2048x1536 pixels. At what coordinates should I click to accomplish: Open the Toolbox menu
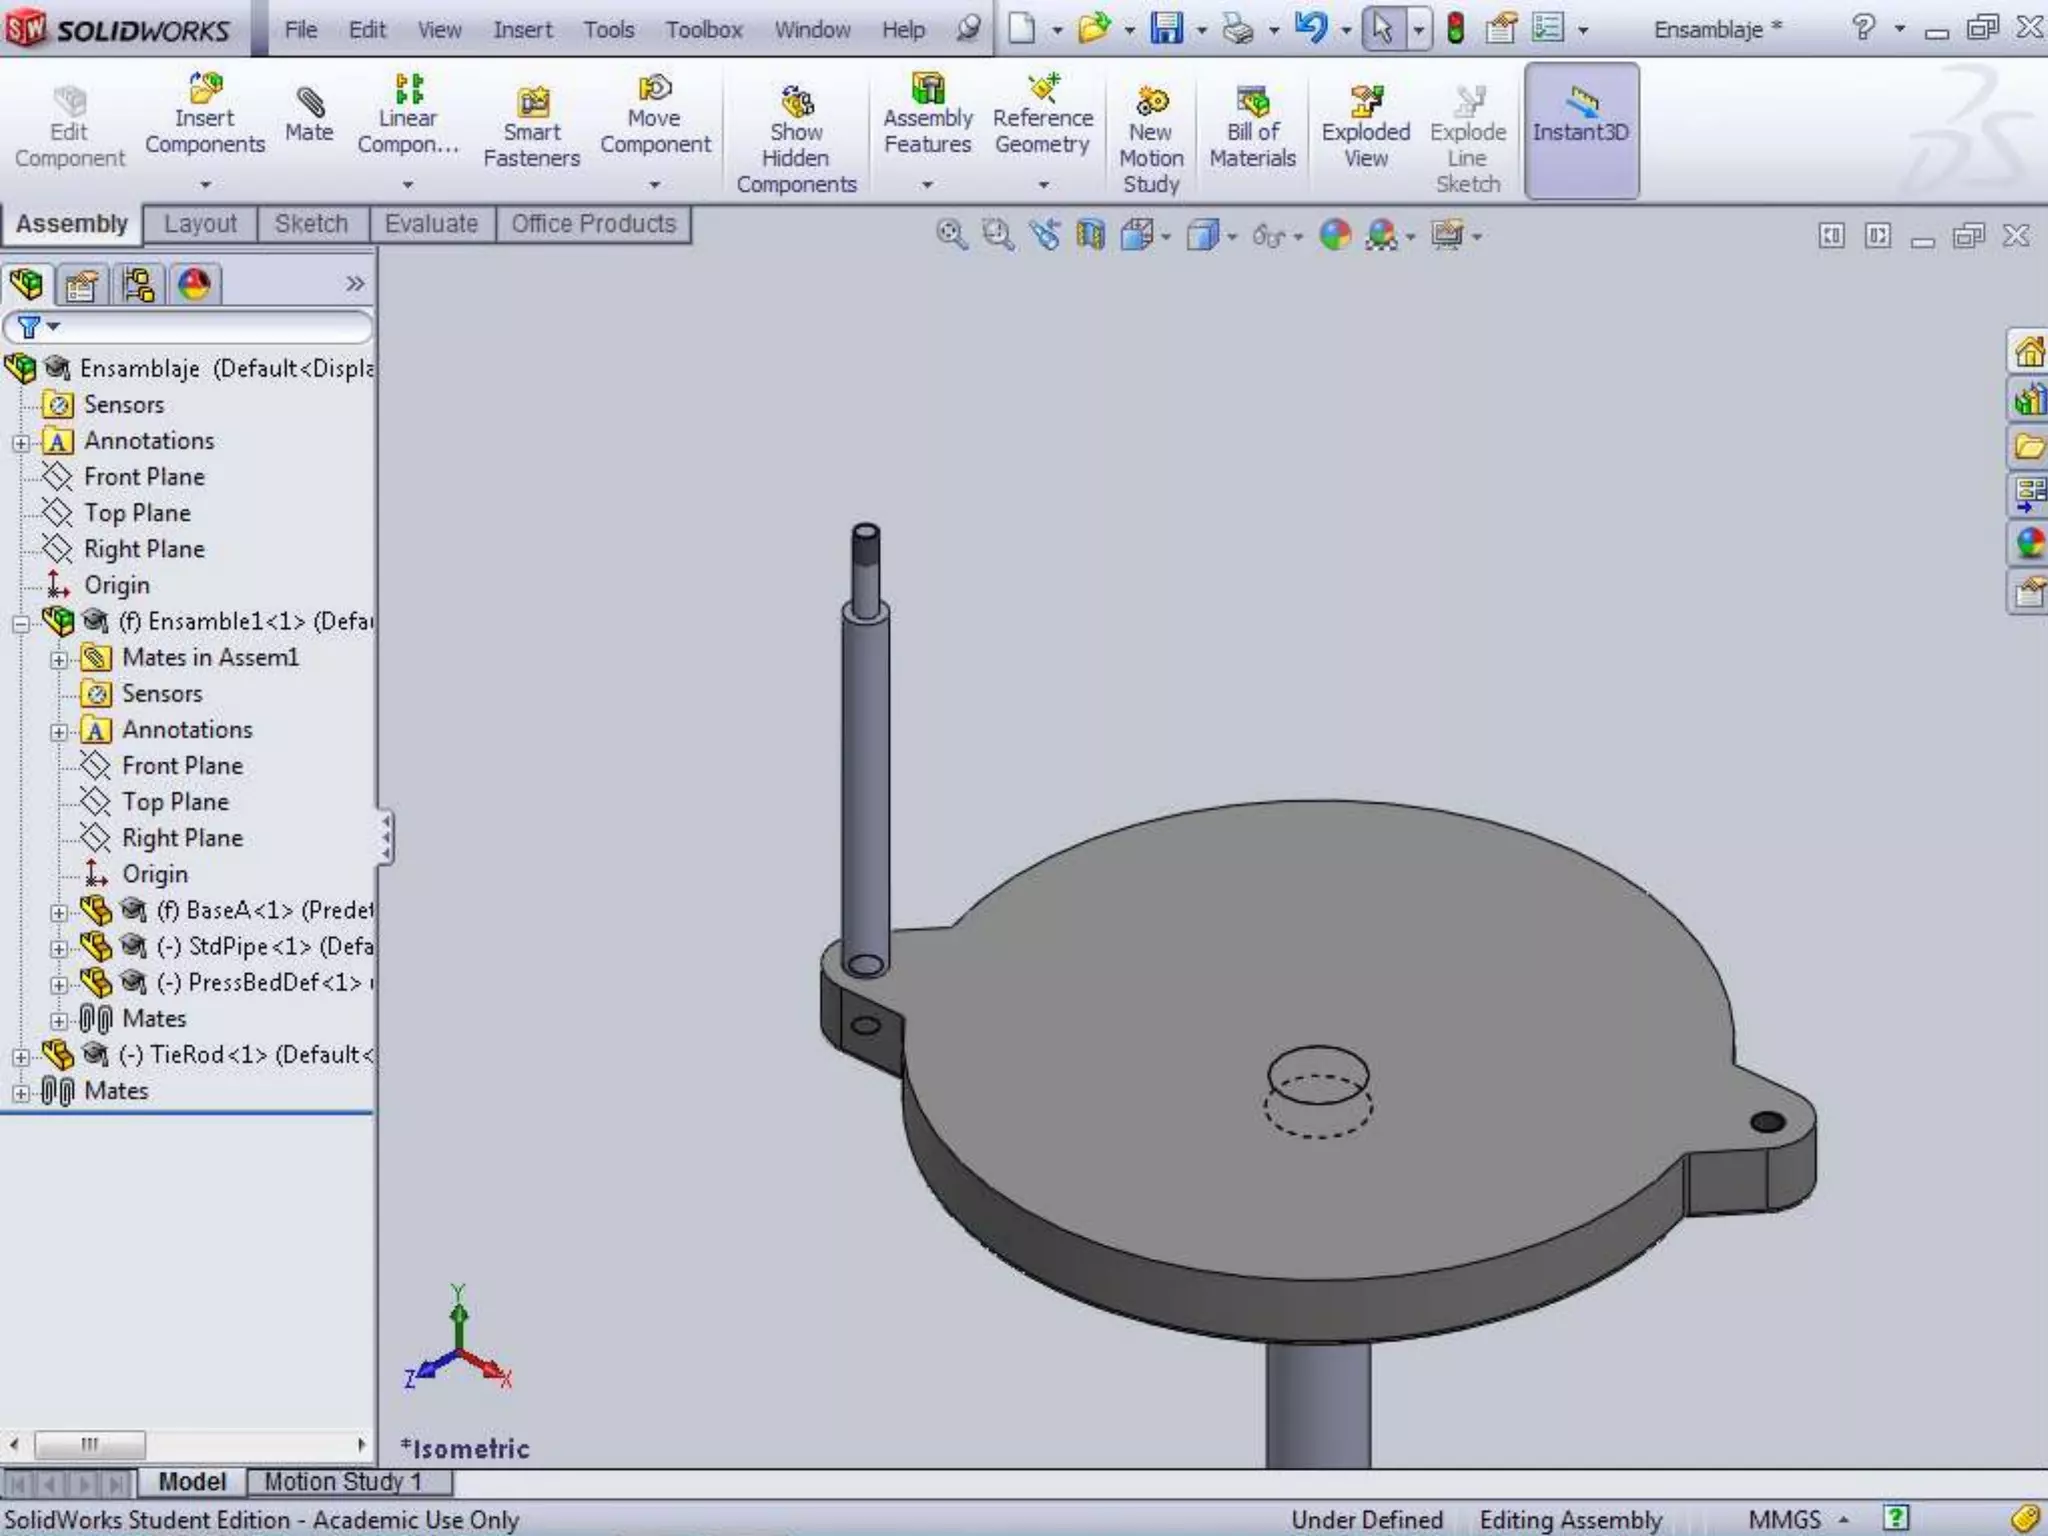(703, 30)
